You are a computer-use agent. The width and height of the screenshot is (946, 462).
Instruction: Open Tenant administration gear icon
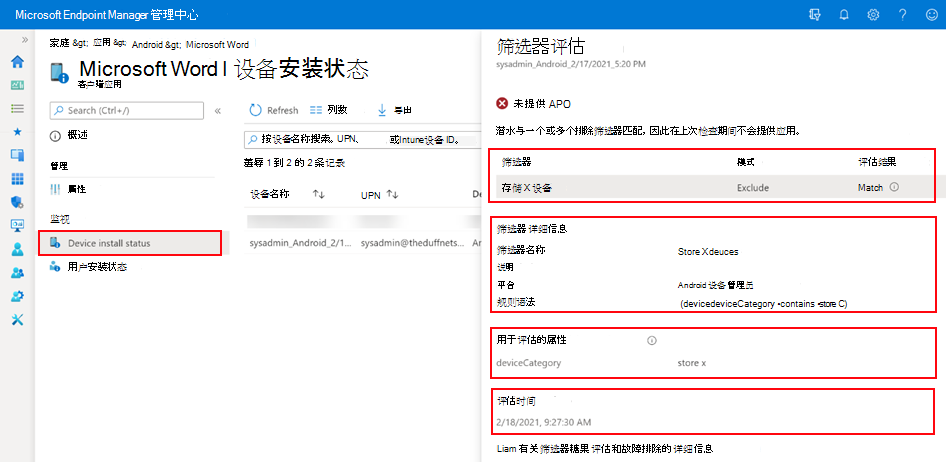(x=17, y=296)
